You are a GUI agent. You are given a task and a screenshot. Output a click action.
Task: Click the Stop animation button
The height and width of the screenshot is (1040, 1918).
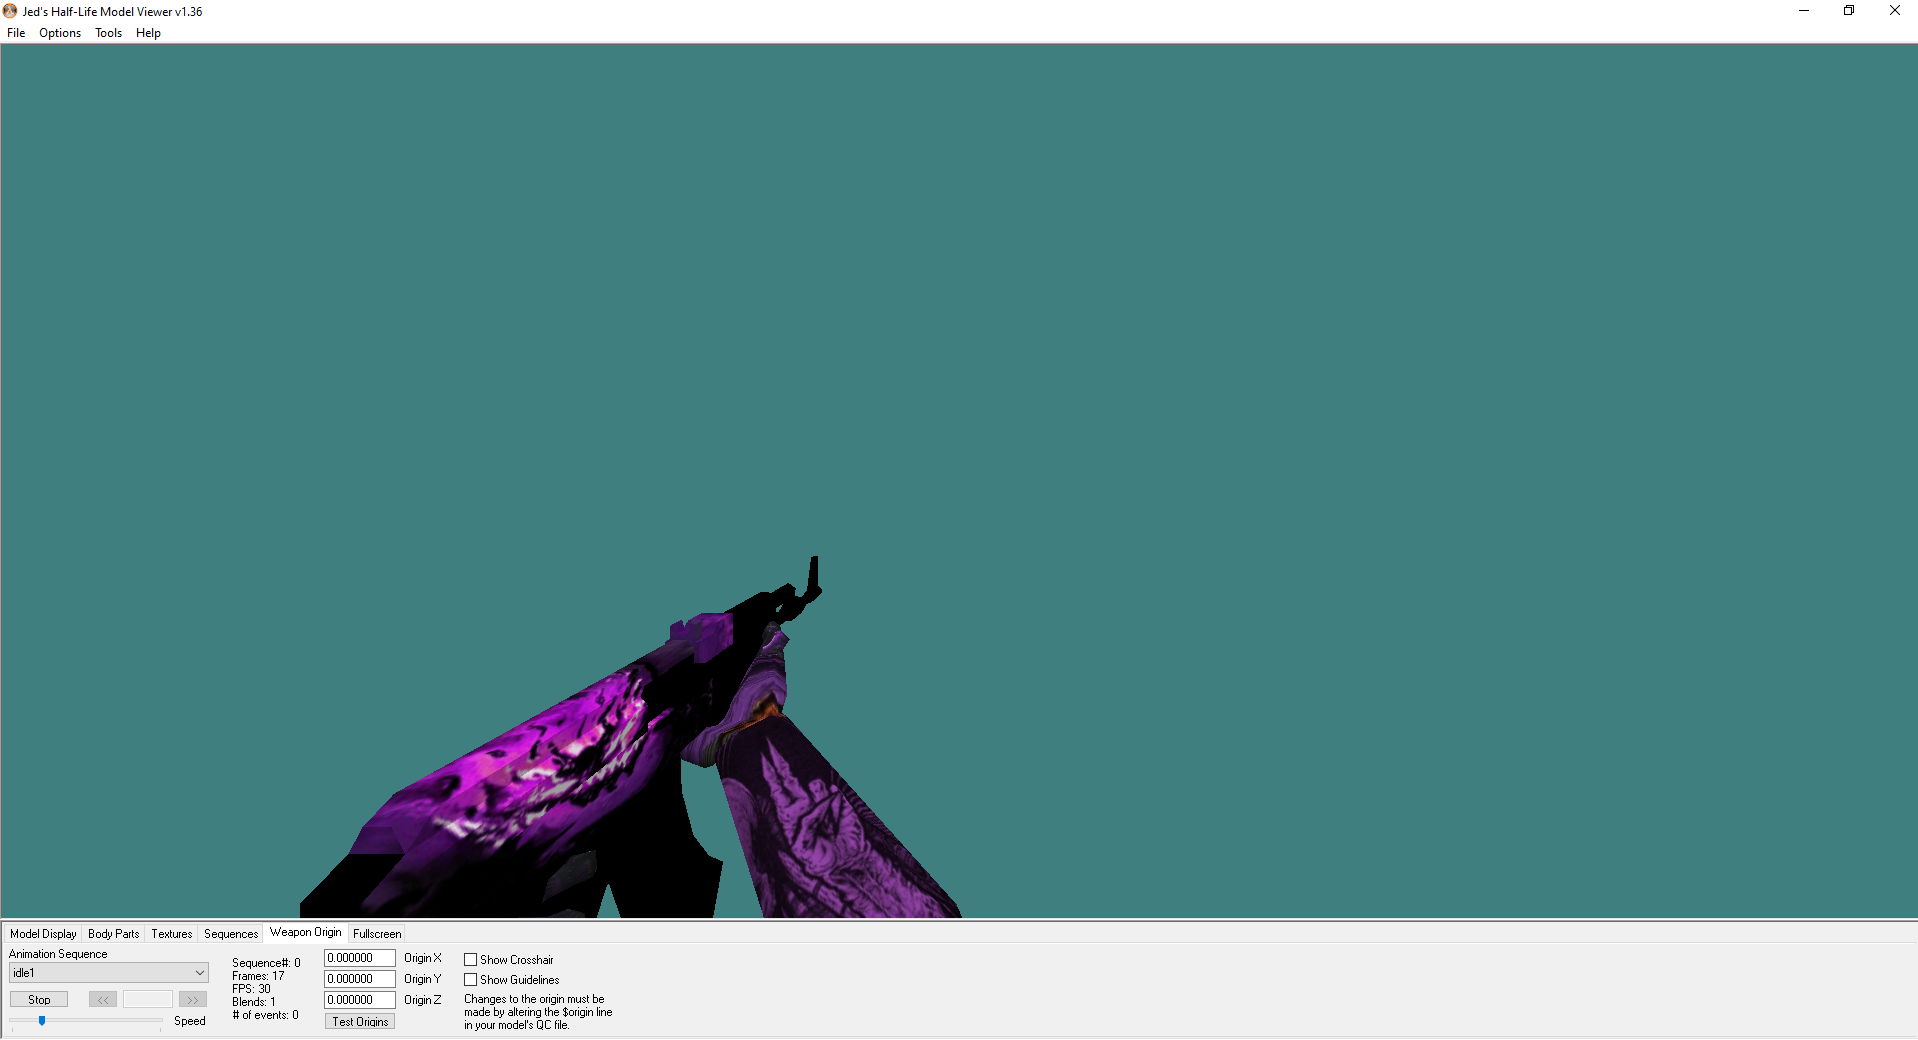tap(39, 1000)
